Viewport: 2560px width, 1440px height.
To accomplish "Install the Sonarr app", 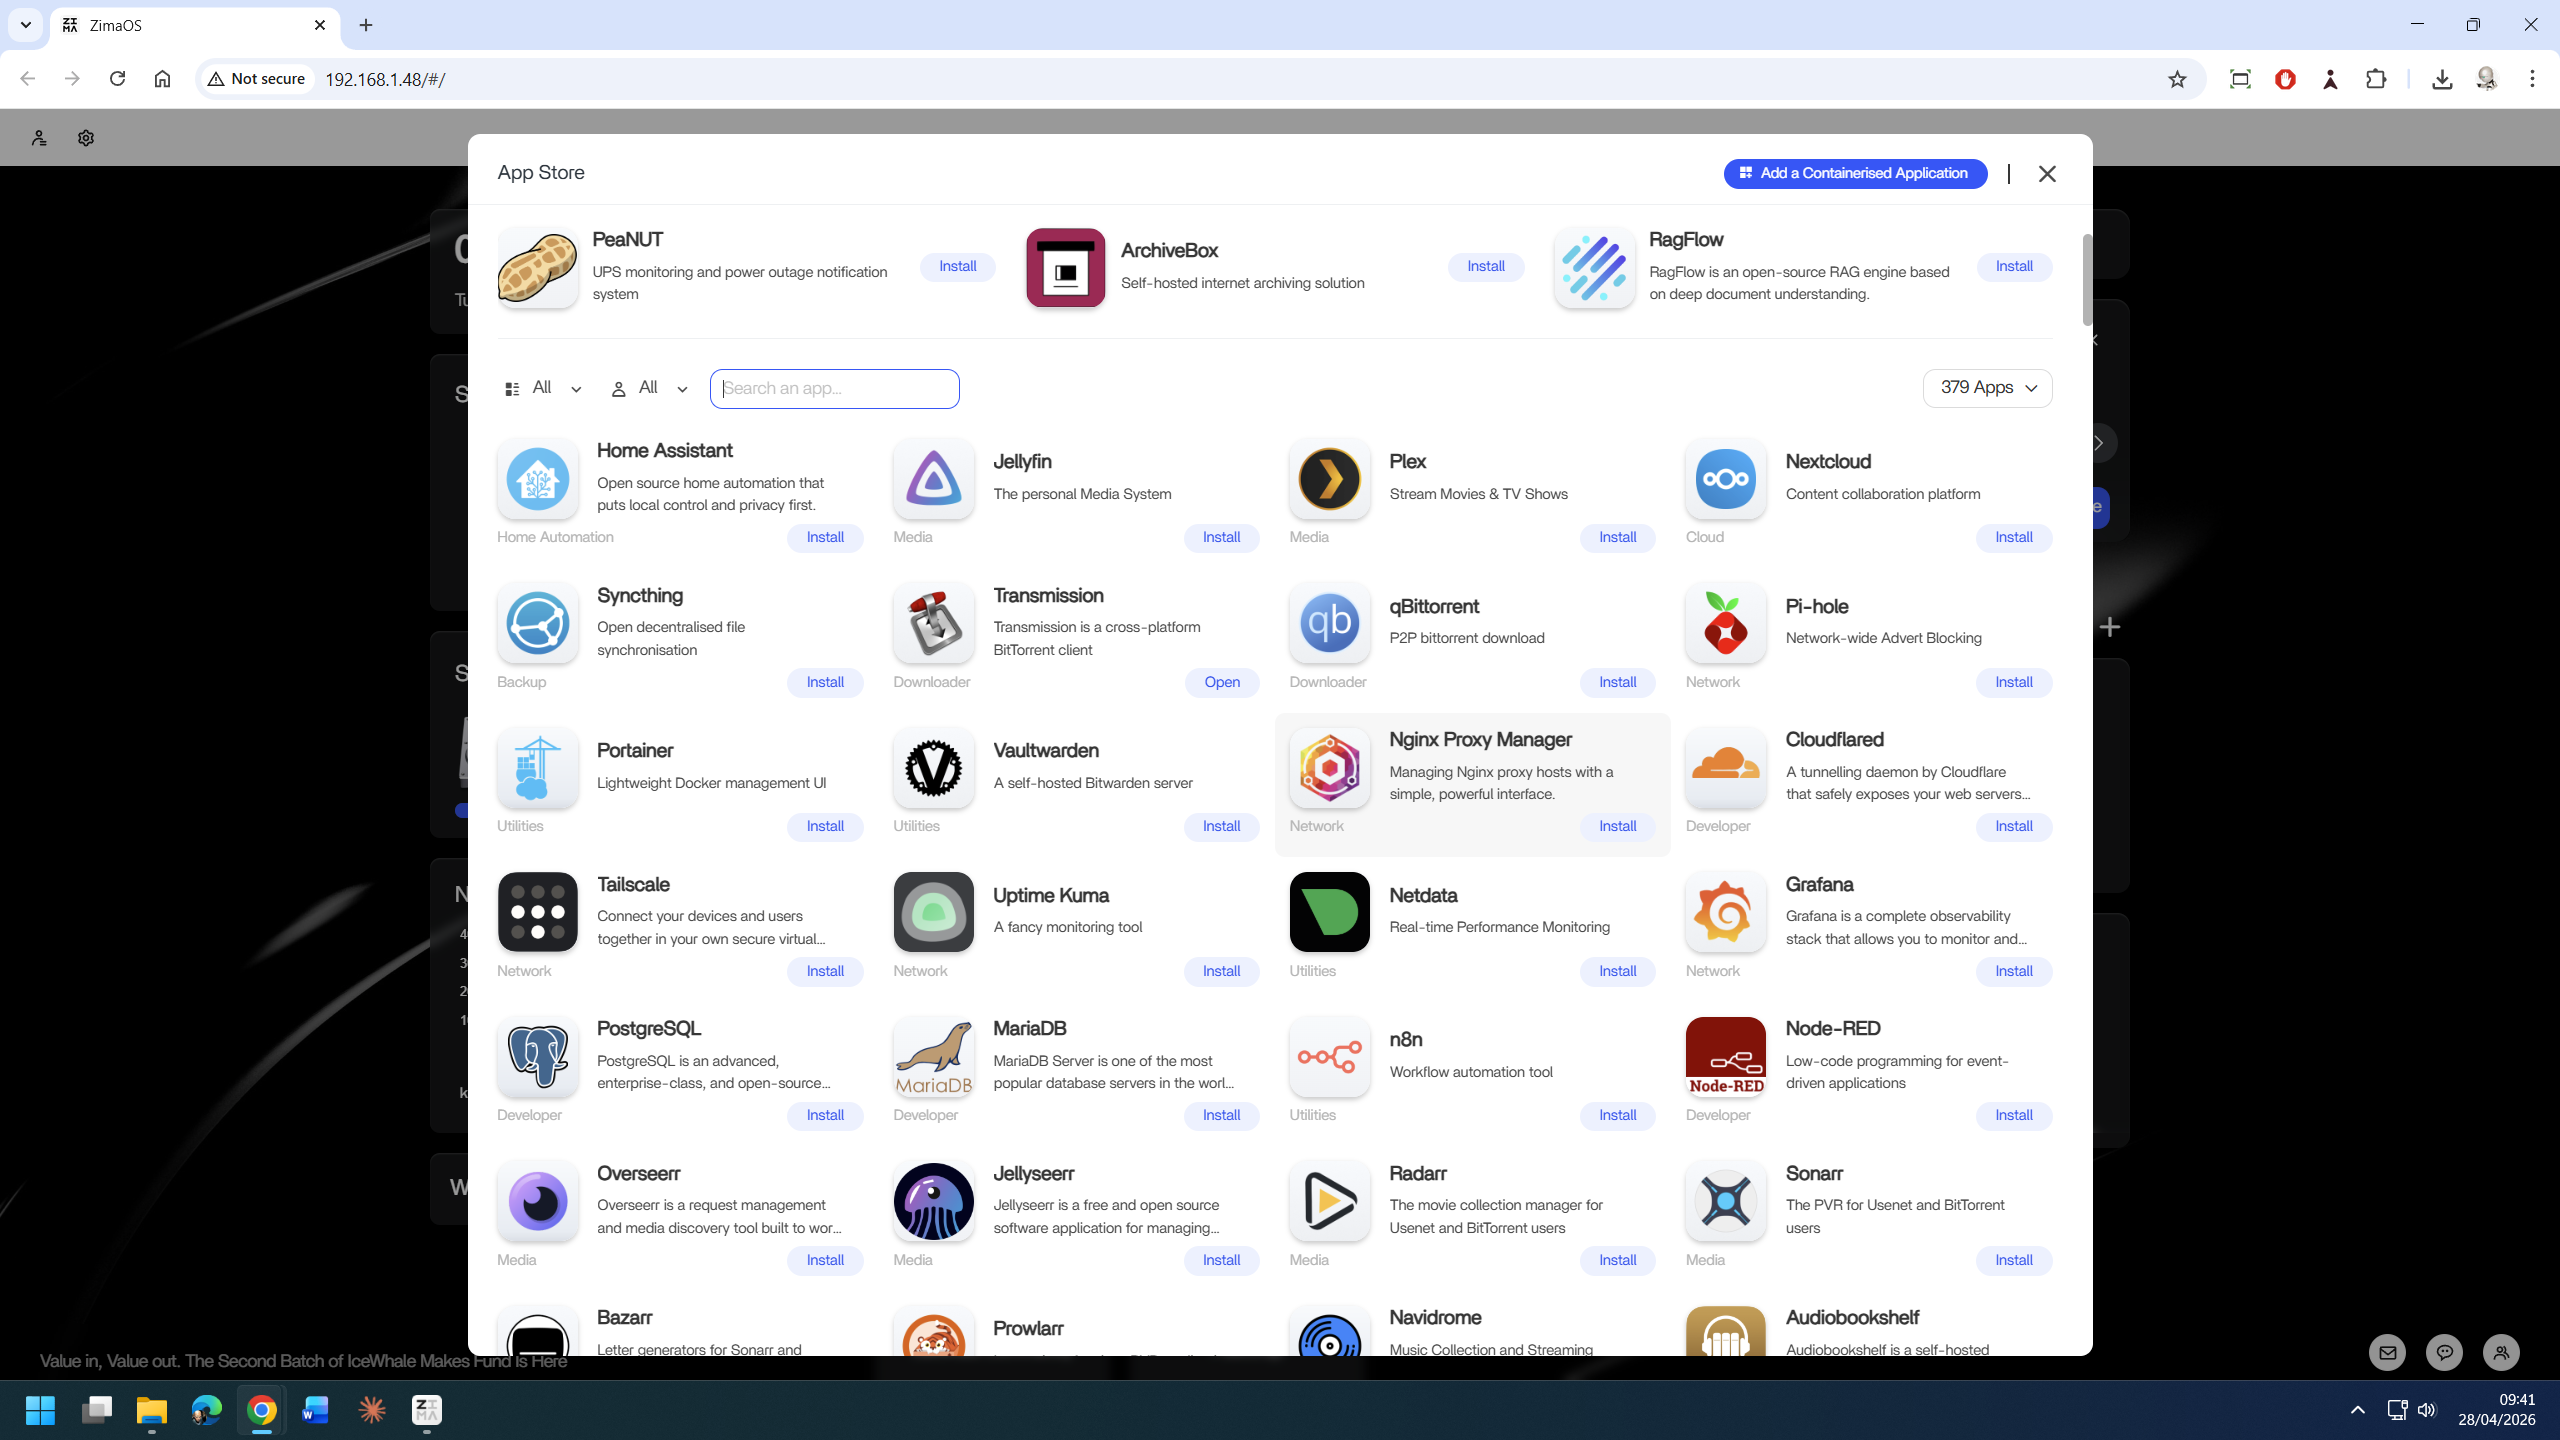I will click(x=2013, y=1260).
